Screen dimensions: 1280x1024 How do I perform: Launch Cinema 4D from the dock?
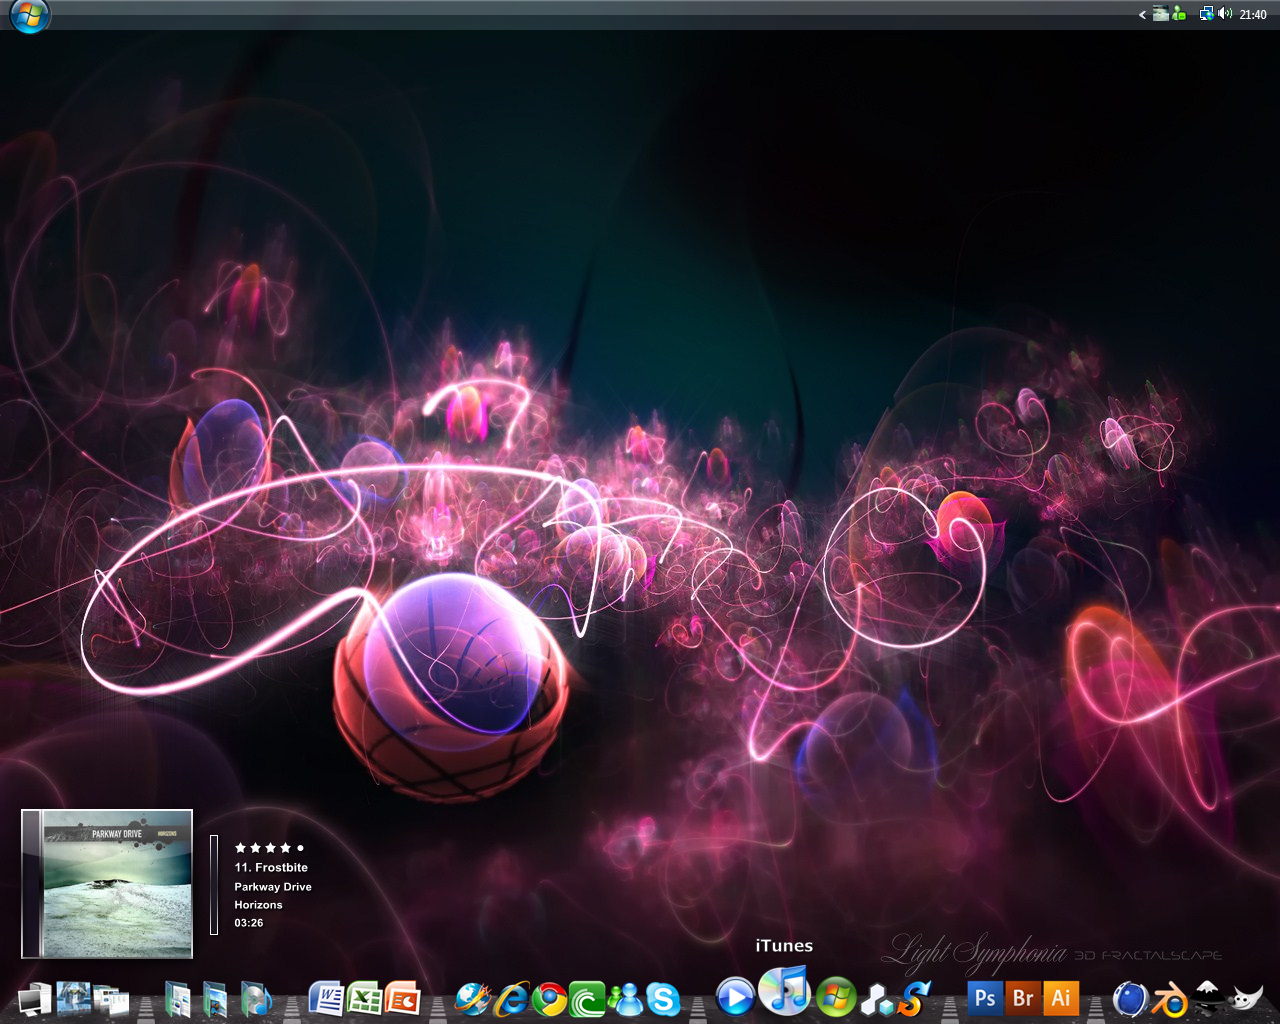(x=1130, y=999)
